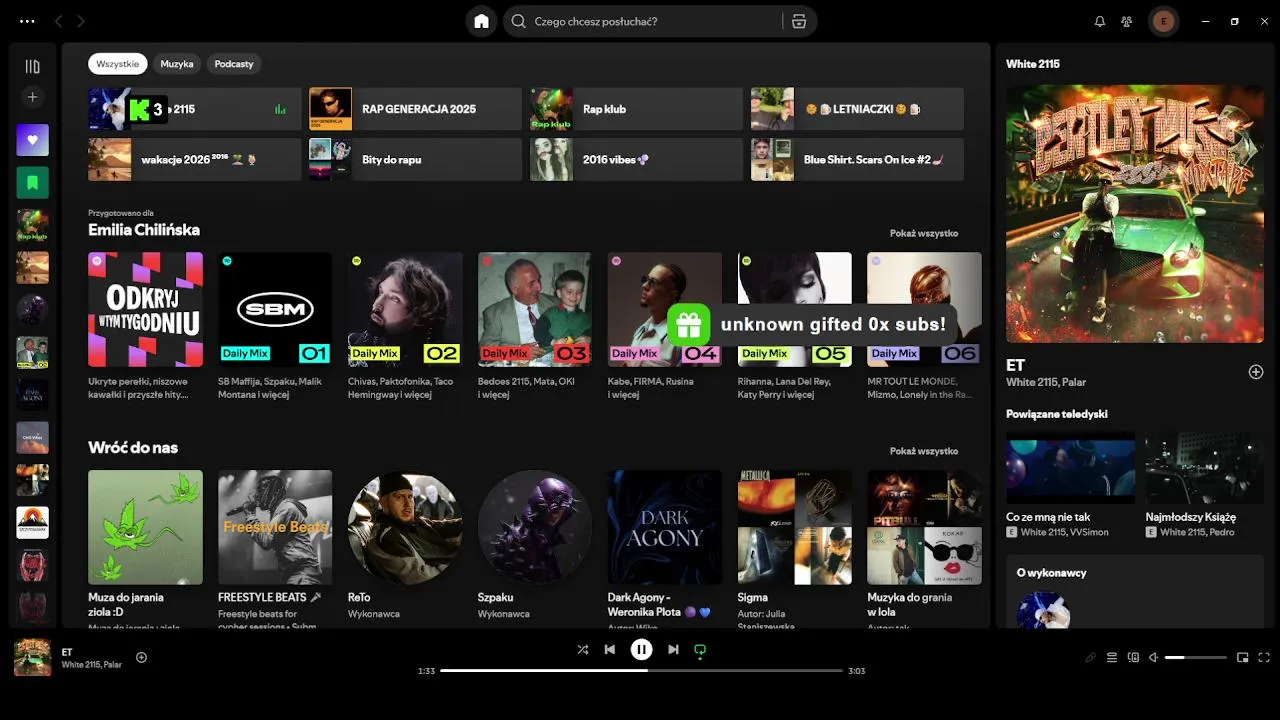Open the FREESTYLE BEATS playlist card
This screenshot has height=720, width=1280.
275,548
